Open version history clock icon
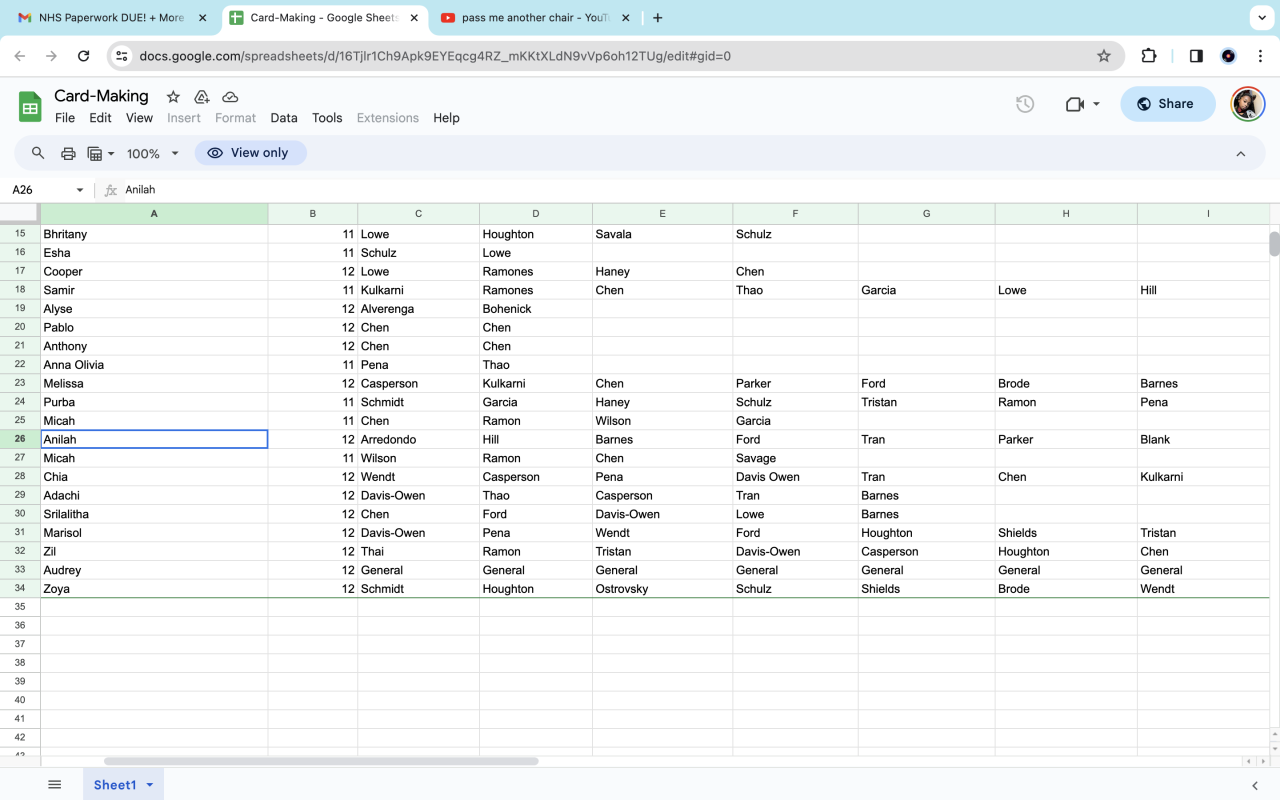 click(1025, 104)
